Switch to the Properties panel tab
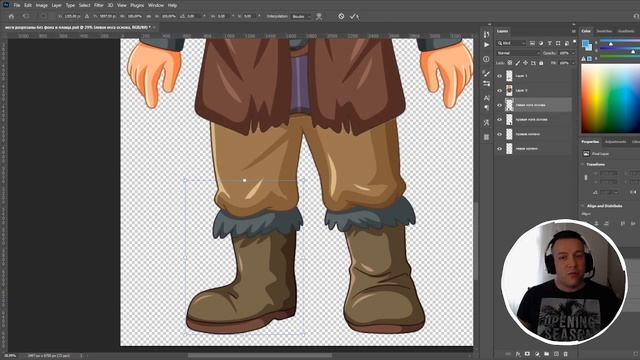Screen dimensions: 640x360 [x=590, y=142]
